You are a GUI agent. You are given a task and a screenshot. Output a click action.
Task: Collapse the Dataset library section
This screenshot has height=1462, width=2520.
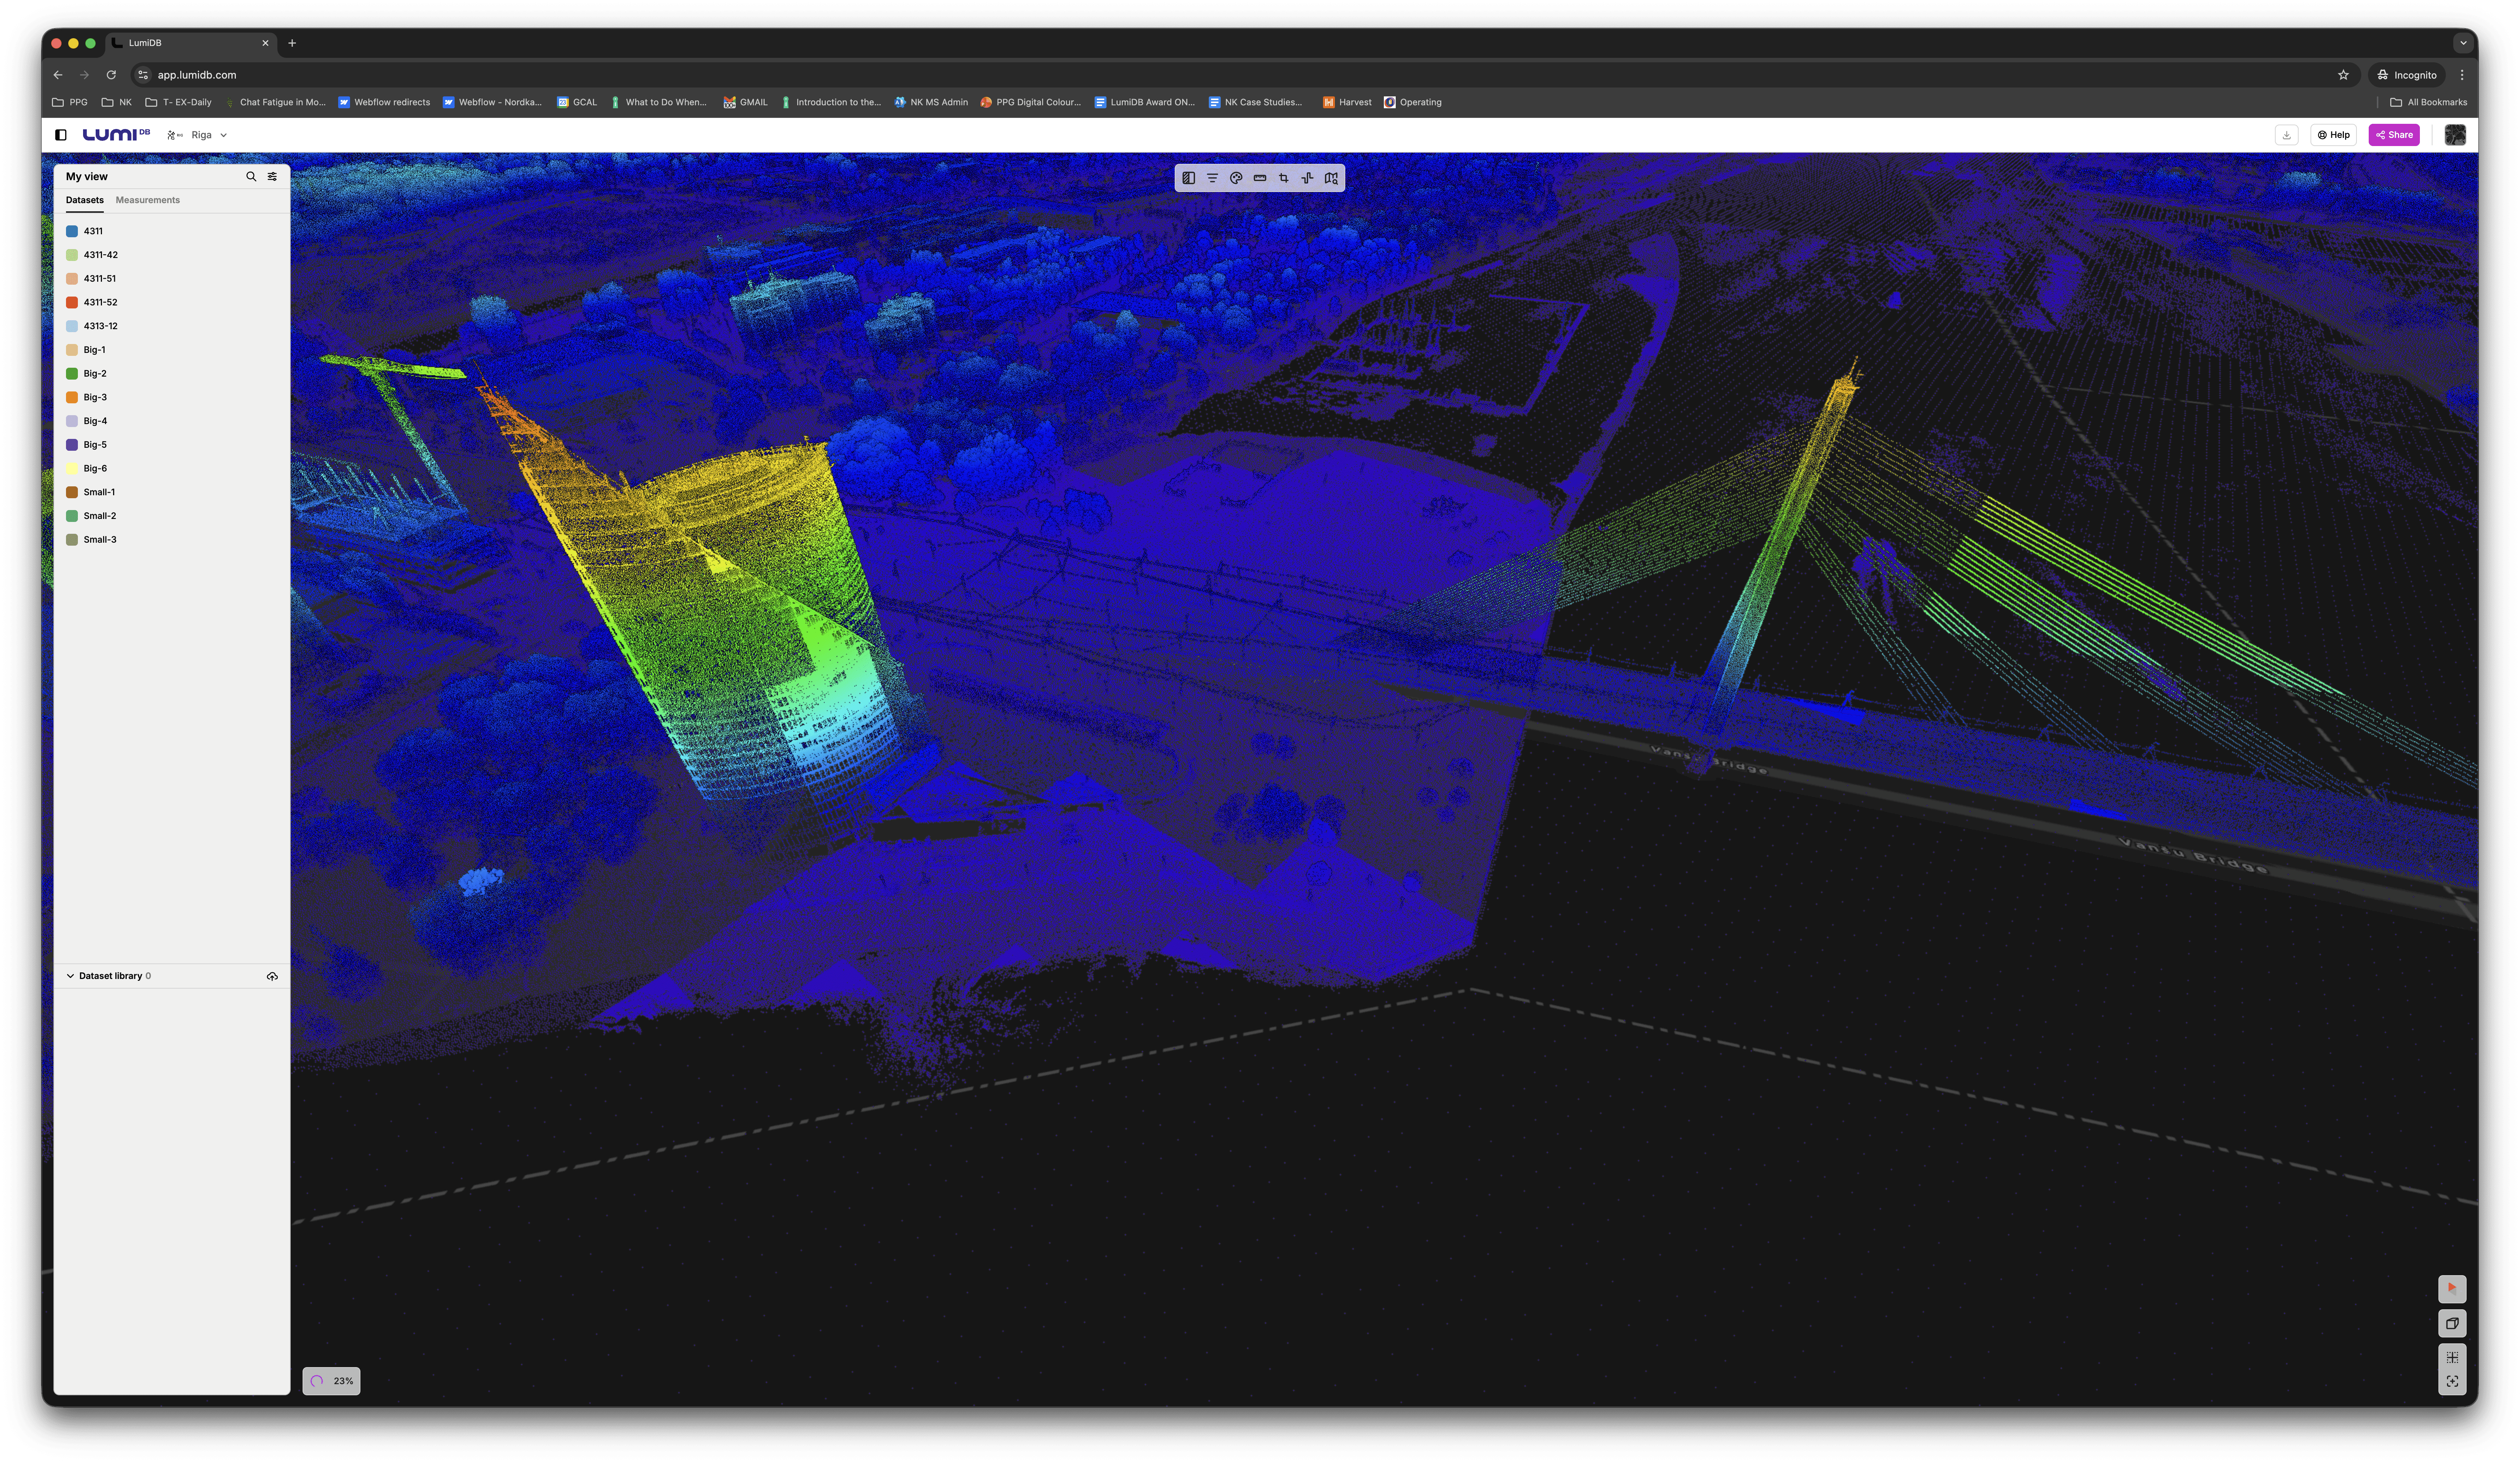point(70,976)
